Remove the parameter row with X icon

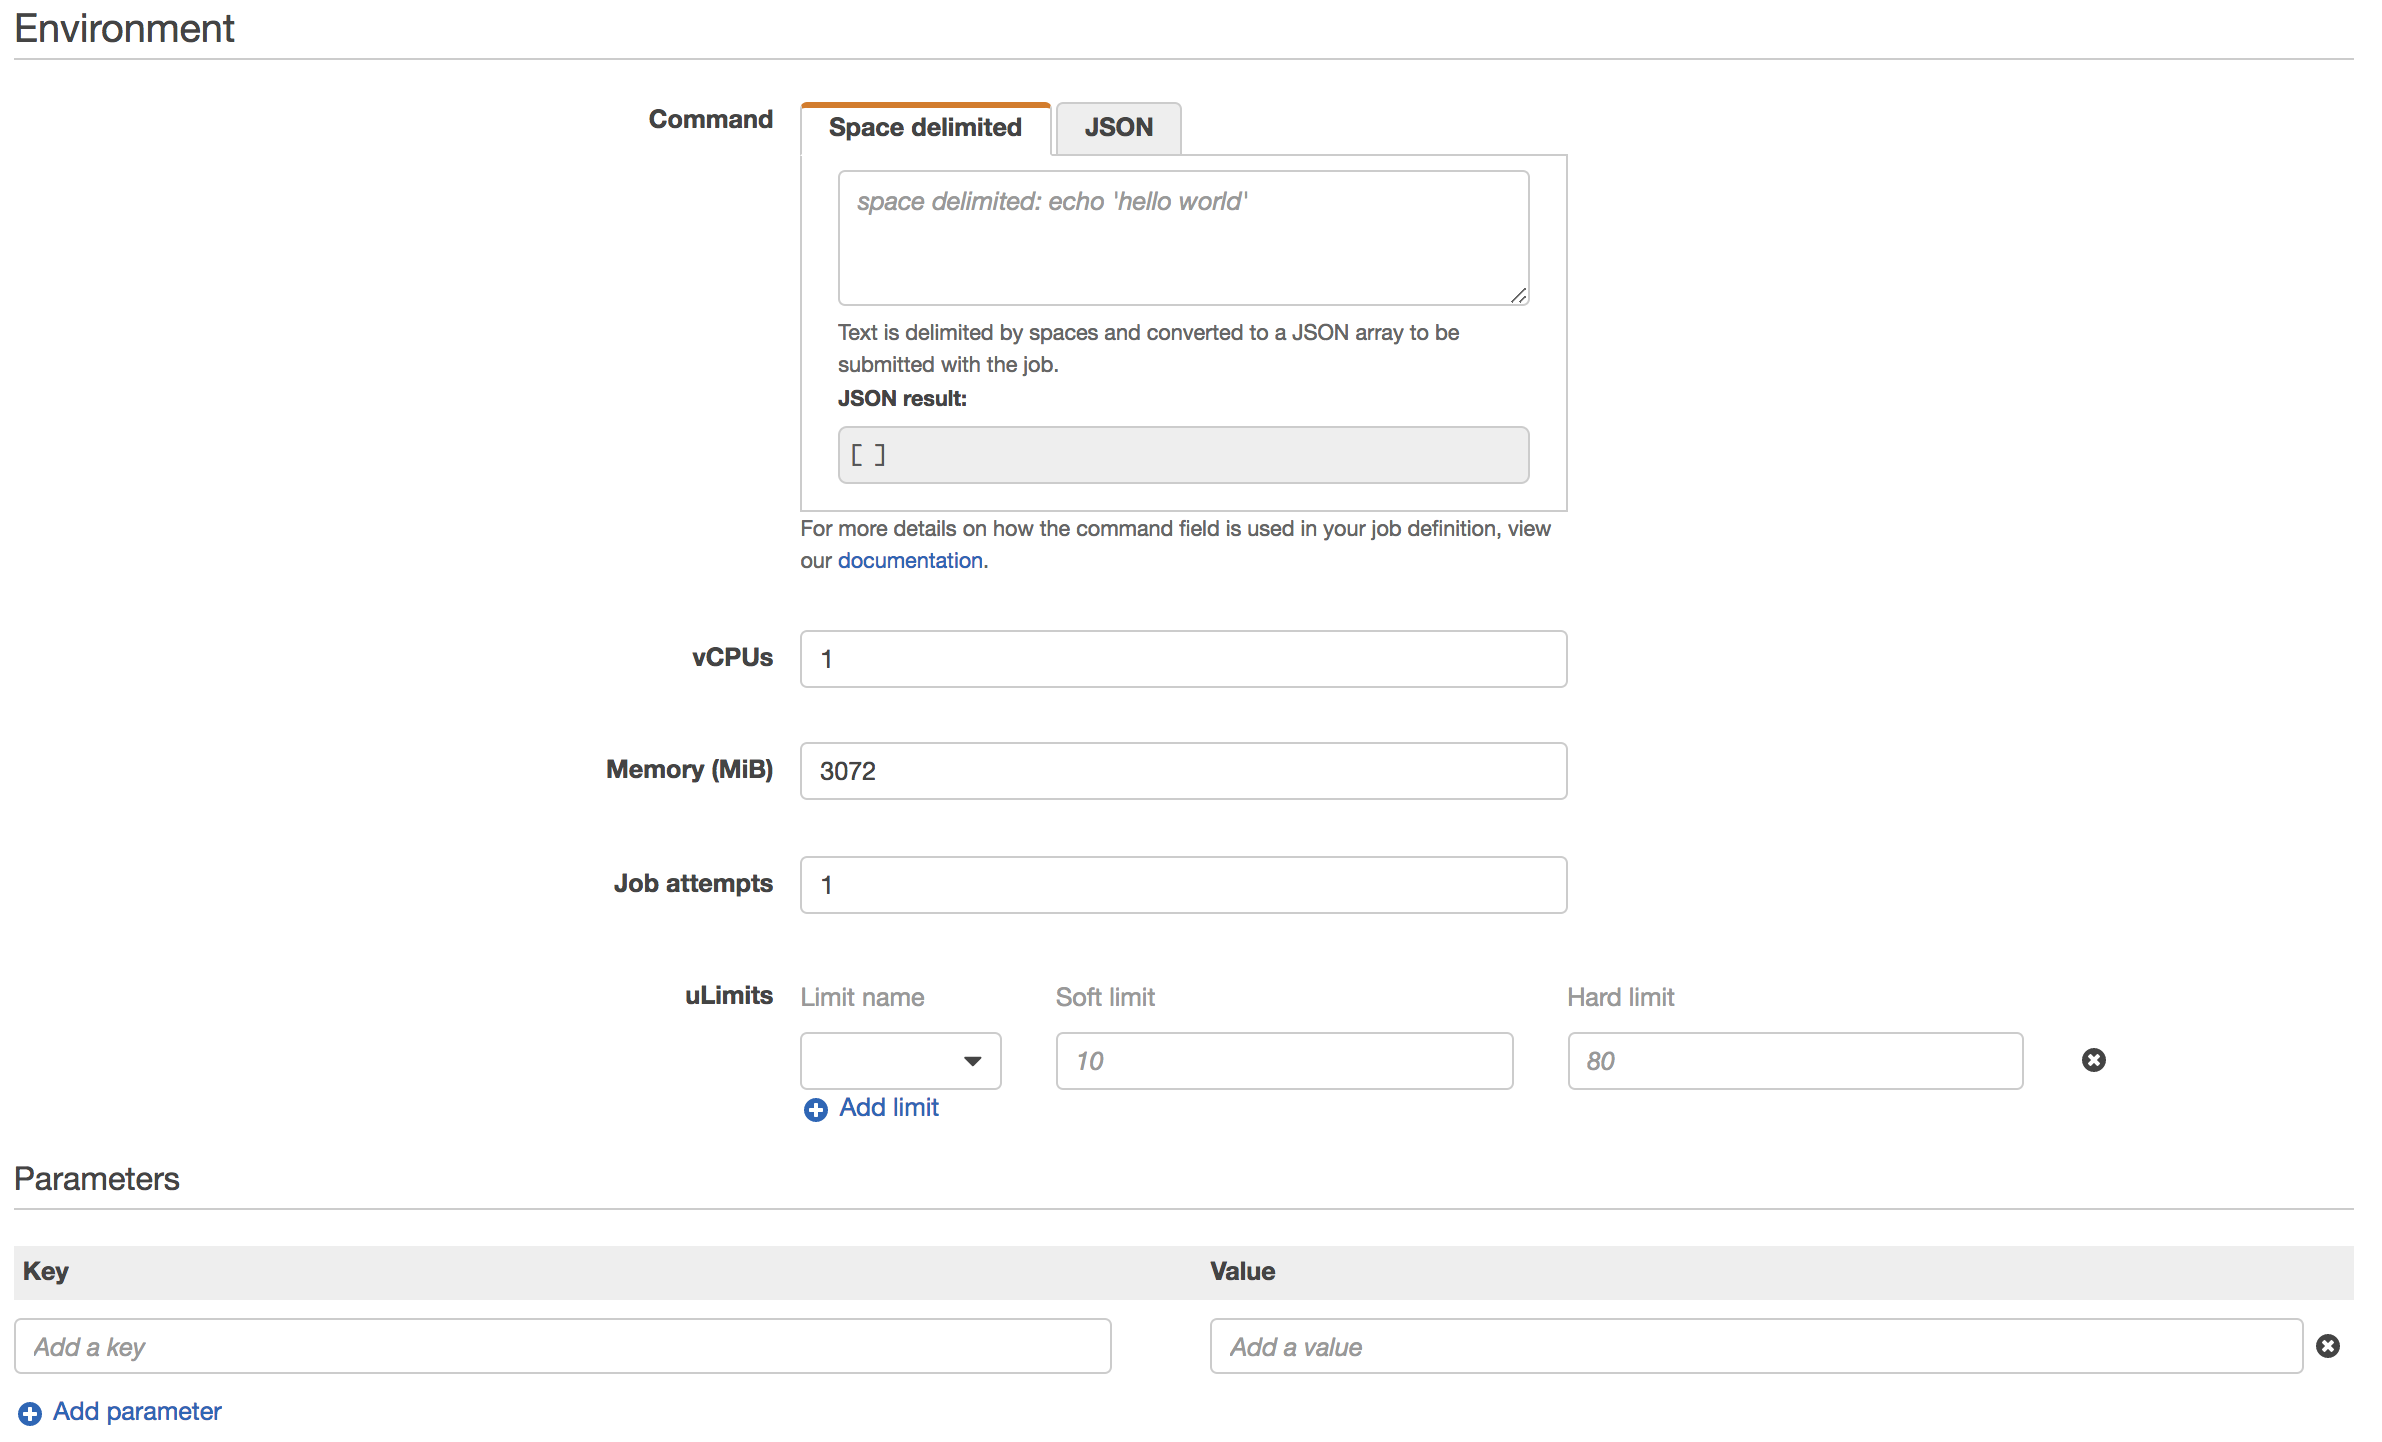coord(2328,1346)
